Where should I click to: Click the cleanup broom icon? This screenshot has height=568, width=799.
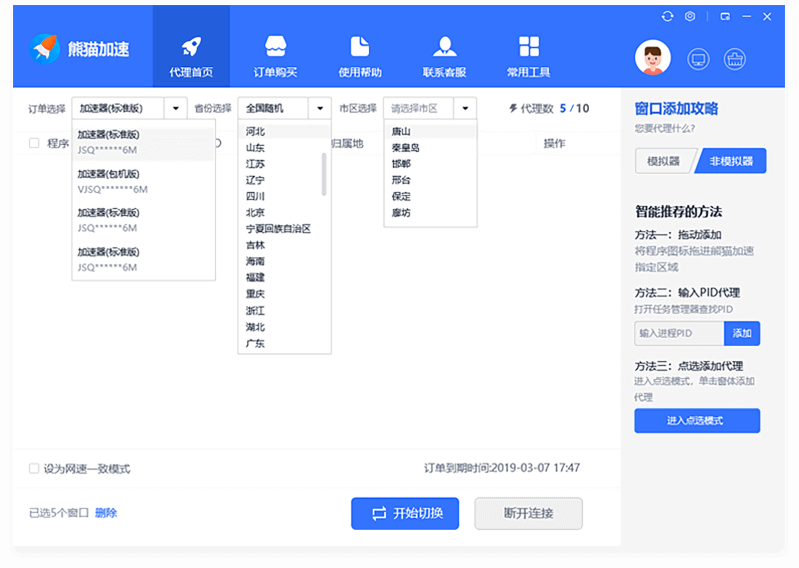[x=735, y=59]
